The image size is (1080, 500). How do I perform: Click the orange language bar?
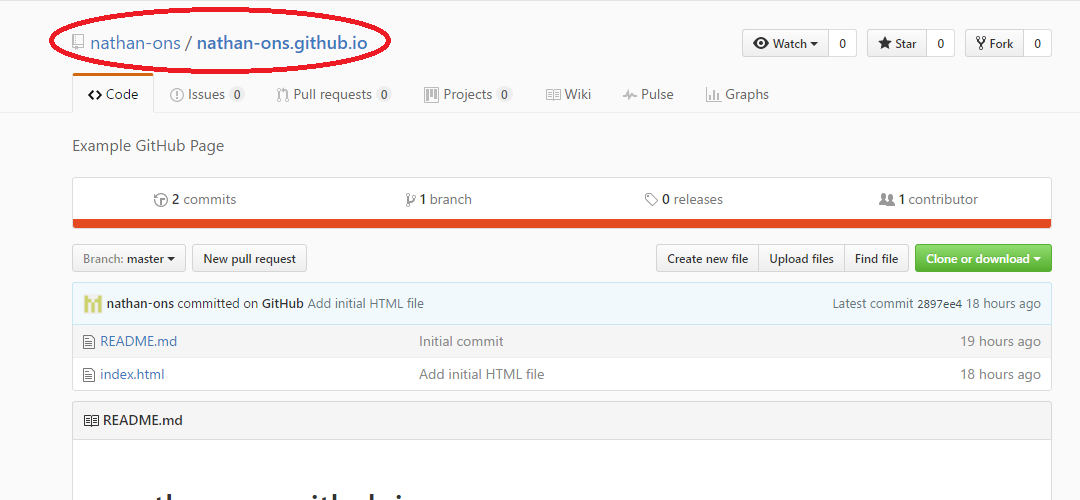click(562, 223)
